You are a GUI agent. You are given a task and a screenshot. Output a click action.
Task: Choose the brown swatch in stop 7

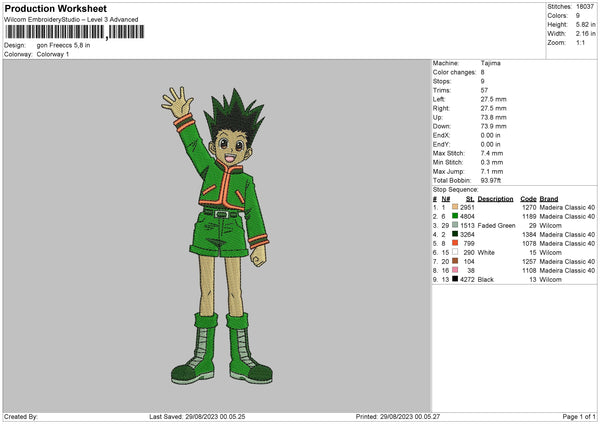pos(455,261)
